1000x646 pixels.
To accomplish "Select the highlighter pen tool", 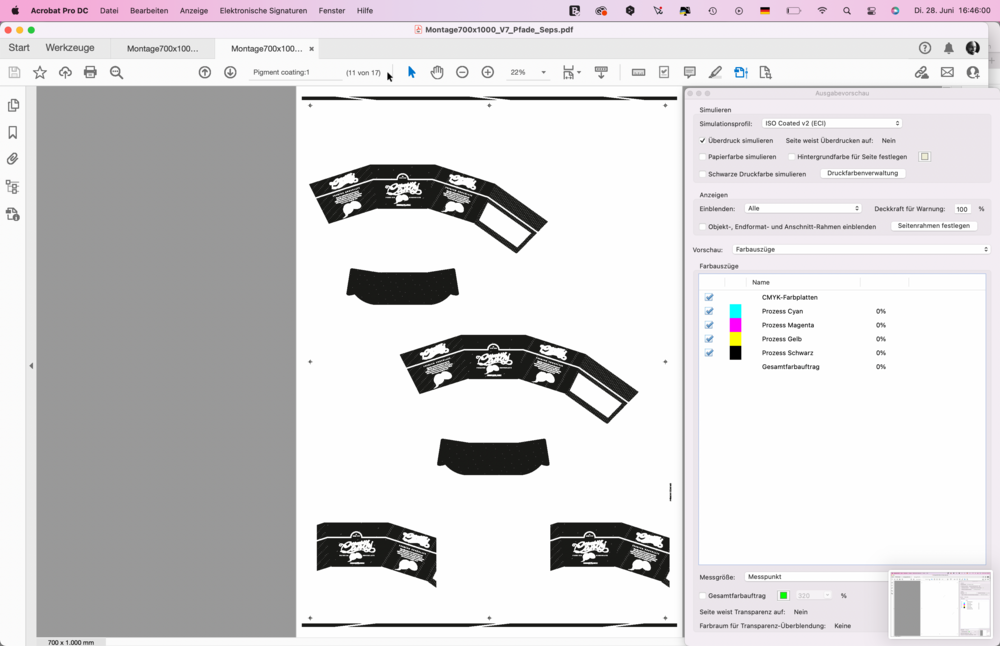I will pos(715,73).
